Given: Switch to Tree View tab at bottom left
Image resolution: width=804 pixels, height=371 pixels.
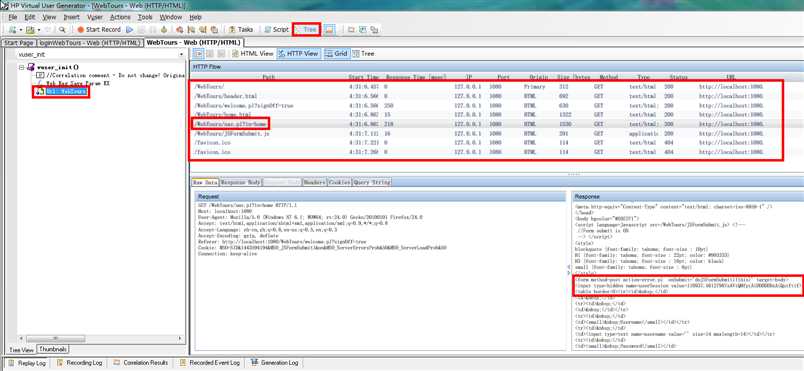Looking at the screenshot, I should [x=22, y=349].
